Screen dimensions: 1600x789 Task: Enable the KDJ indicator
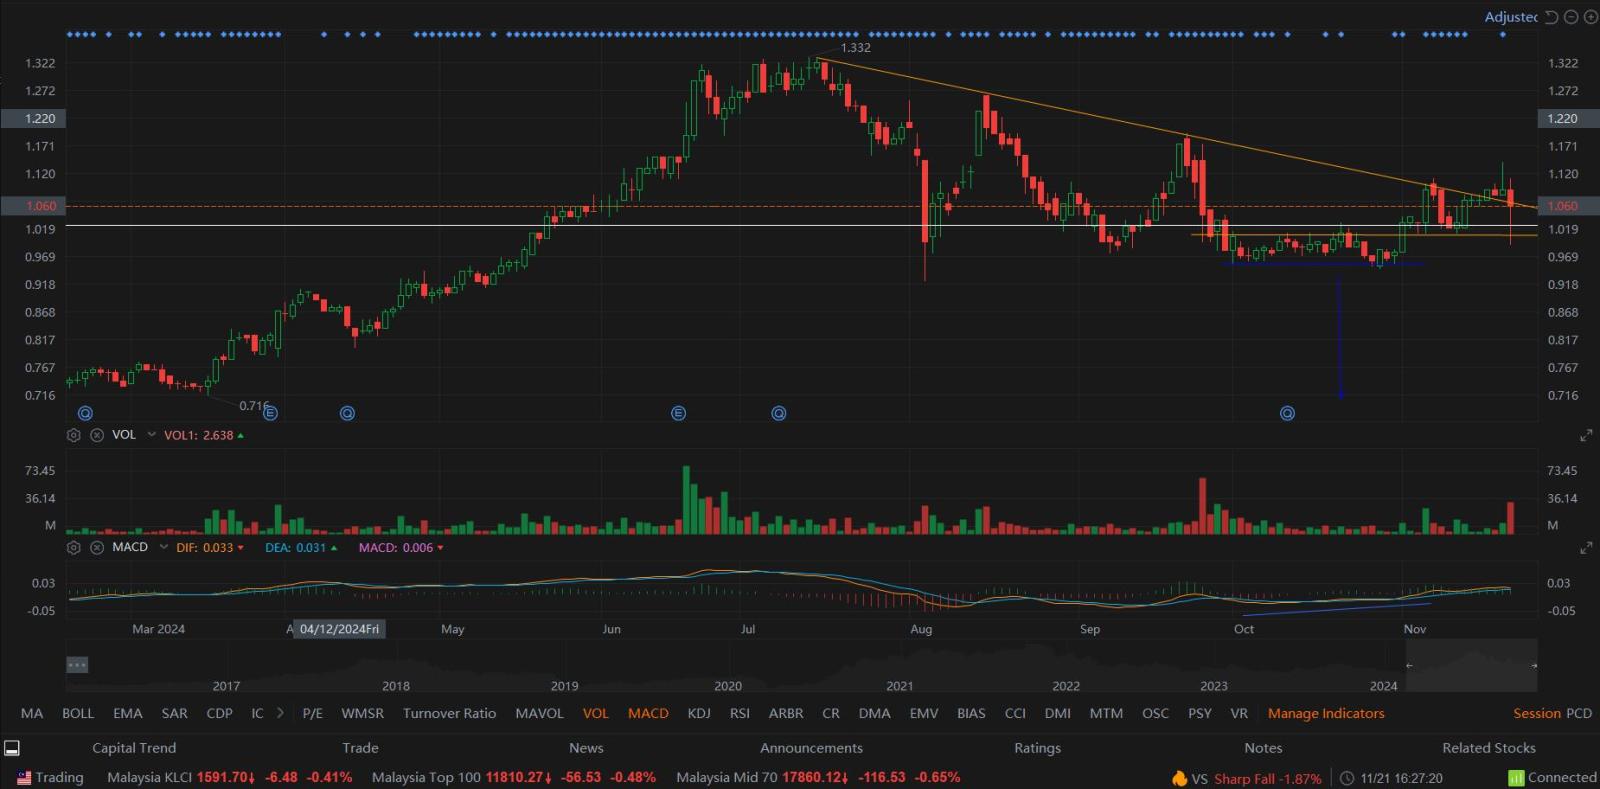pos(699,714)
